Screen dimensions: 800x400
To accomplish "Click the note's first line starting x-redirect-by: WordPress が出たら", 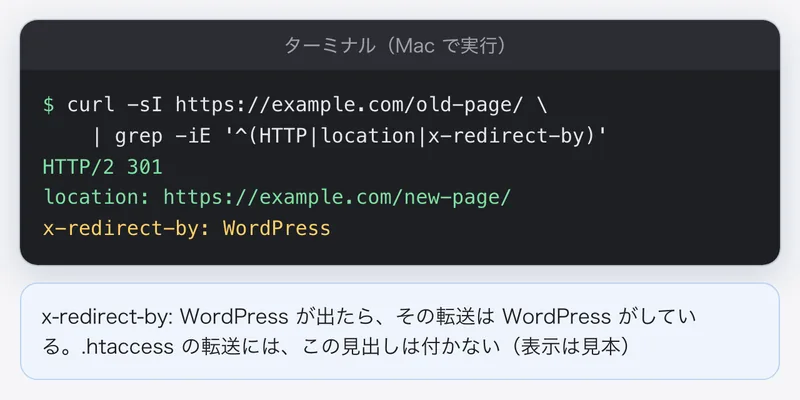I will [x=369, y=317].
